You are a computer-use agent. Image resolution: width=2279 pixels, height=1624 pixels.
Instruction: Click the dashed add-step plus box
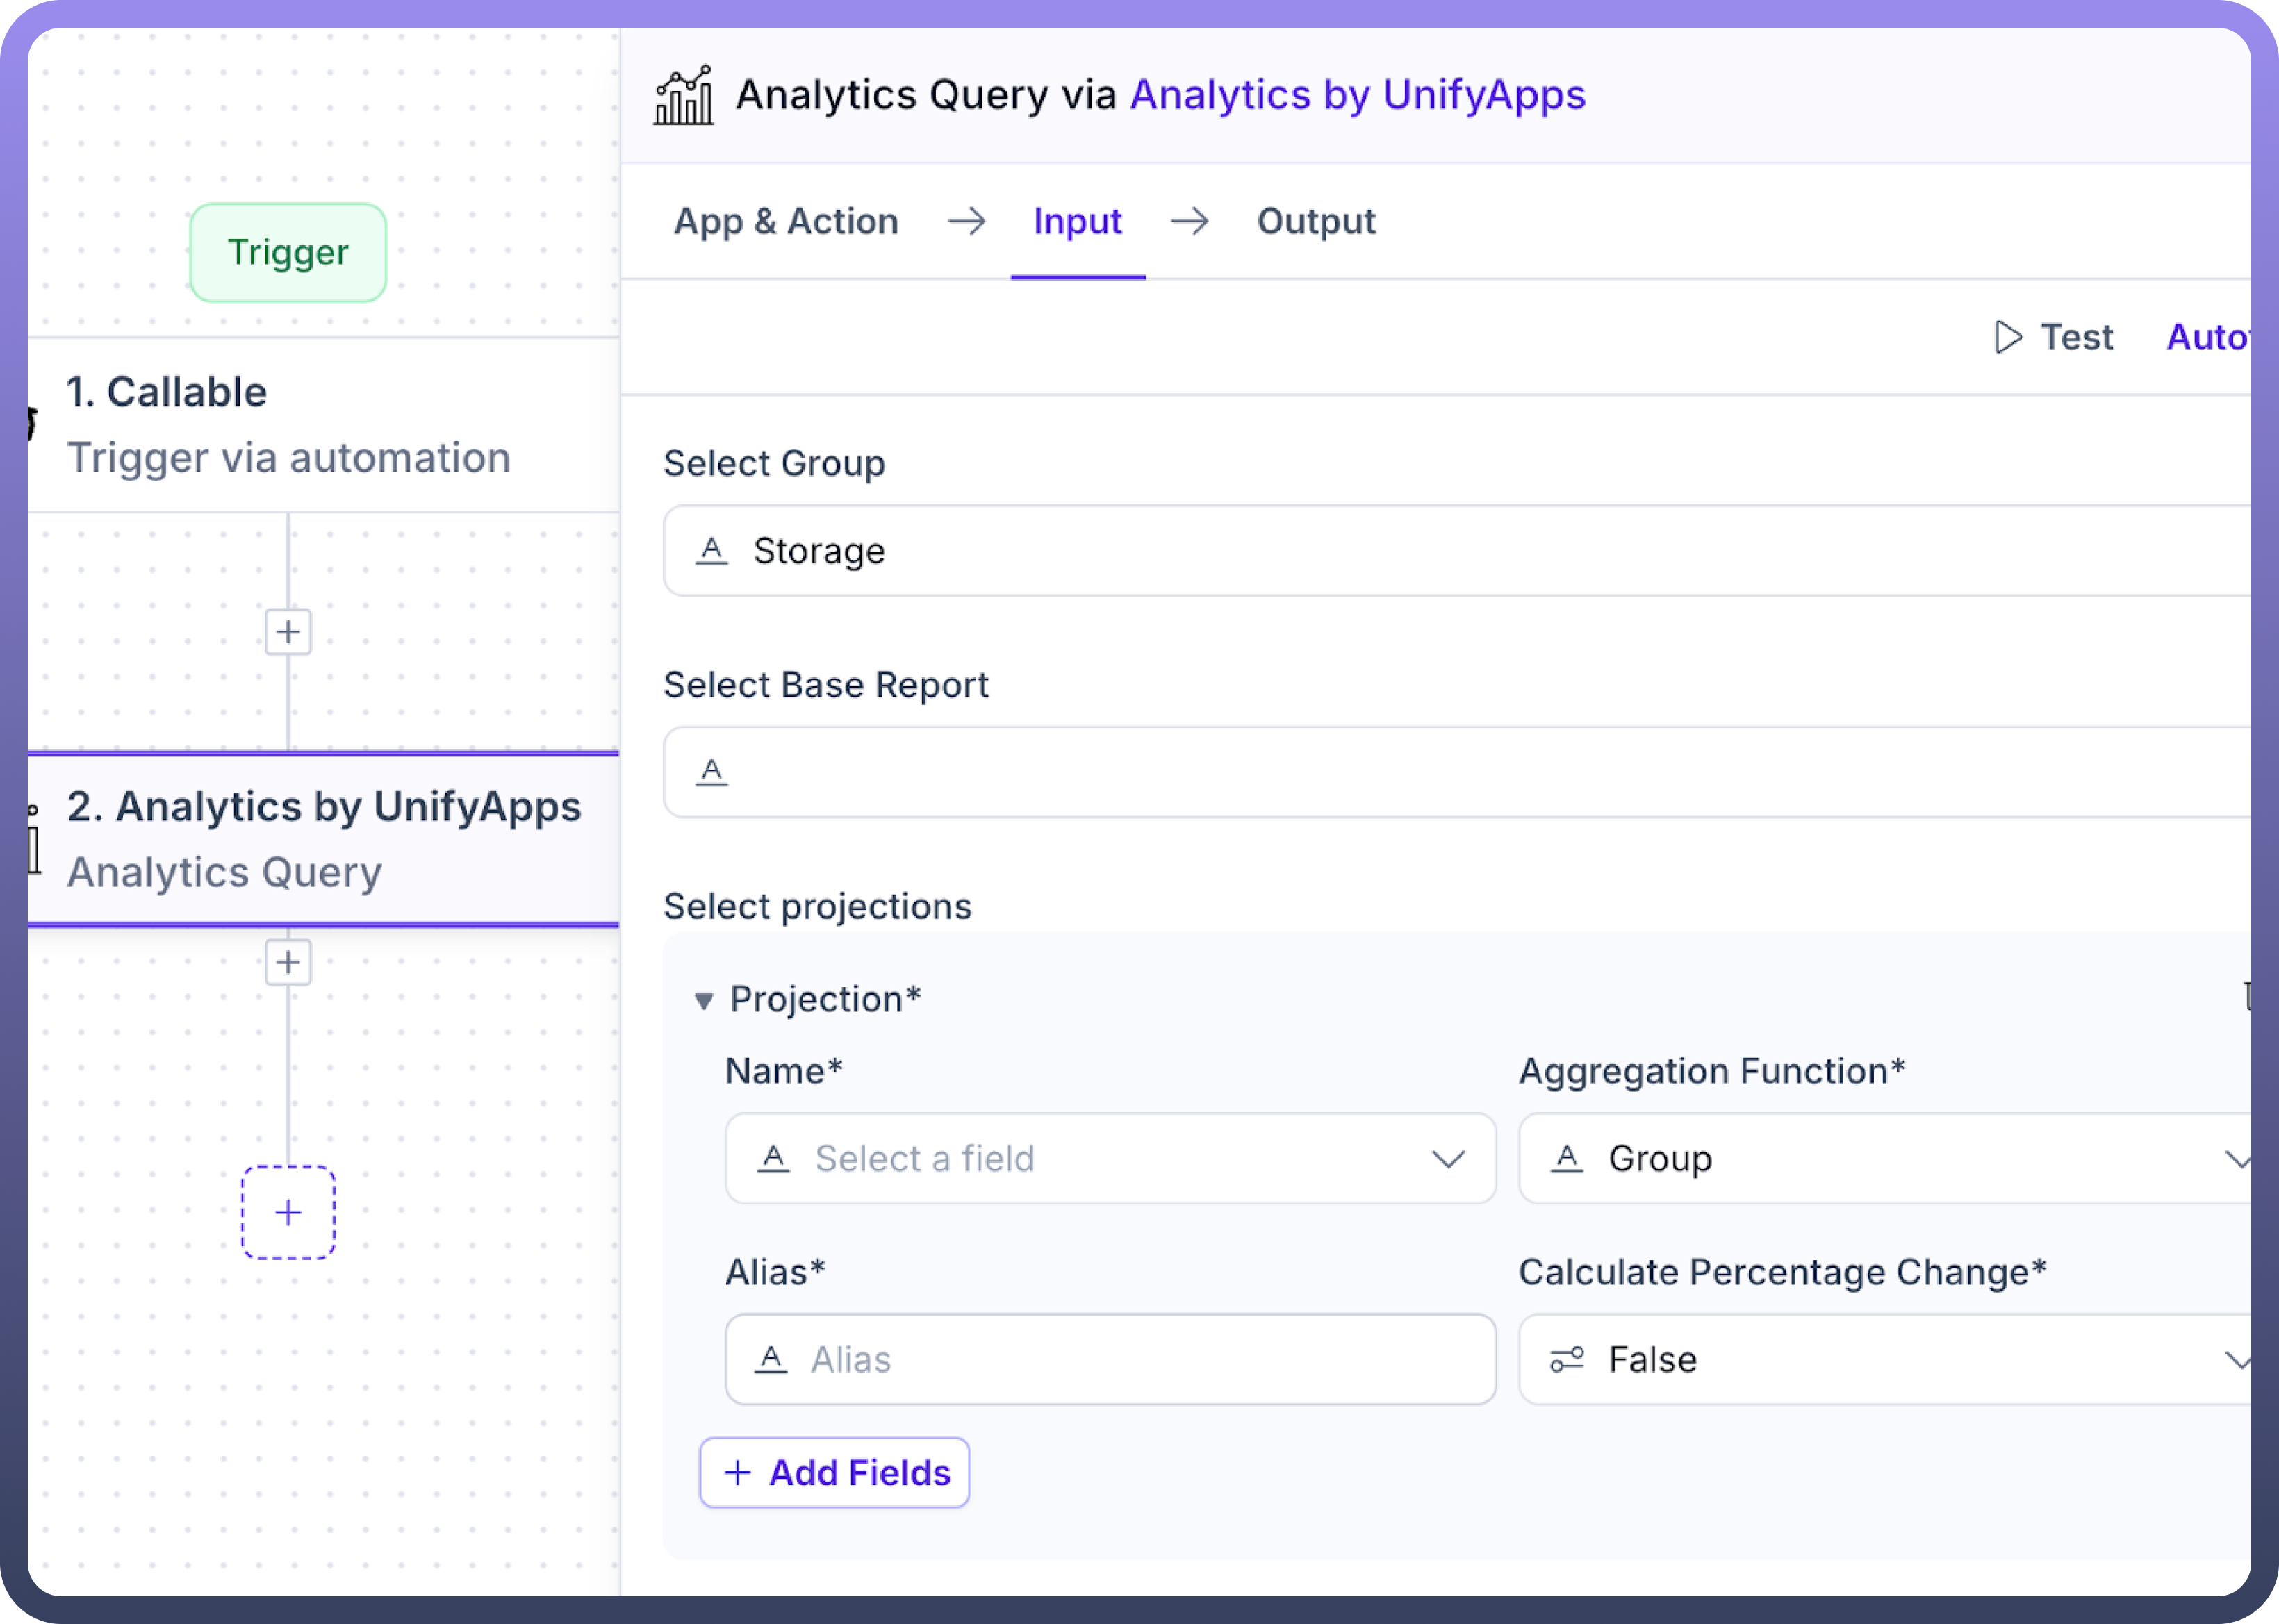(x=288, y=1212)
